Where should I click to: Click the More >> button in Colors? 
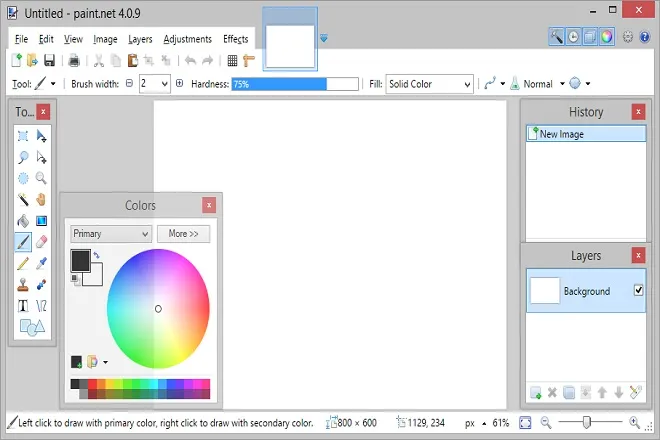pos(183,234)
